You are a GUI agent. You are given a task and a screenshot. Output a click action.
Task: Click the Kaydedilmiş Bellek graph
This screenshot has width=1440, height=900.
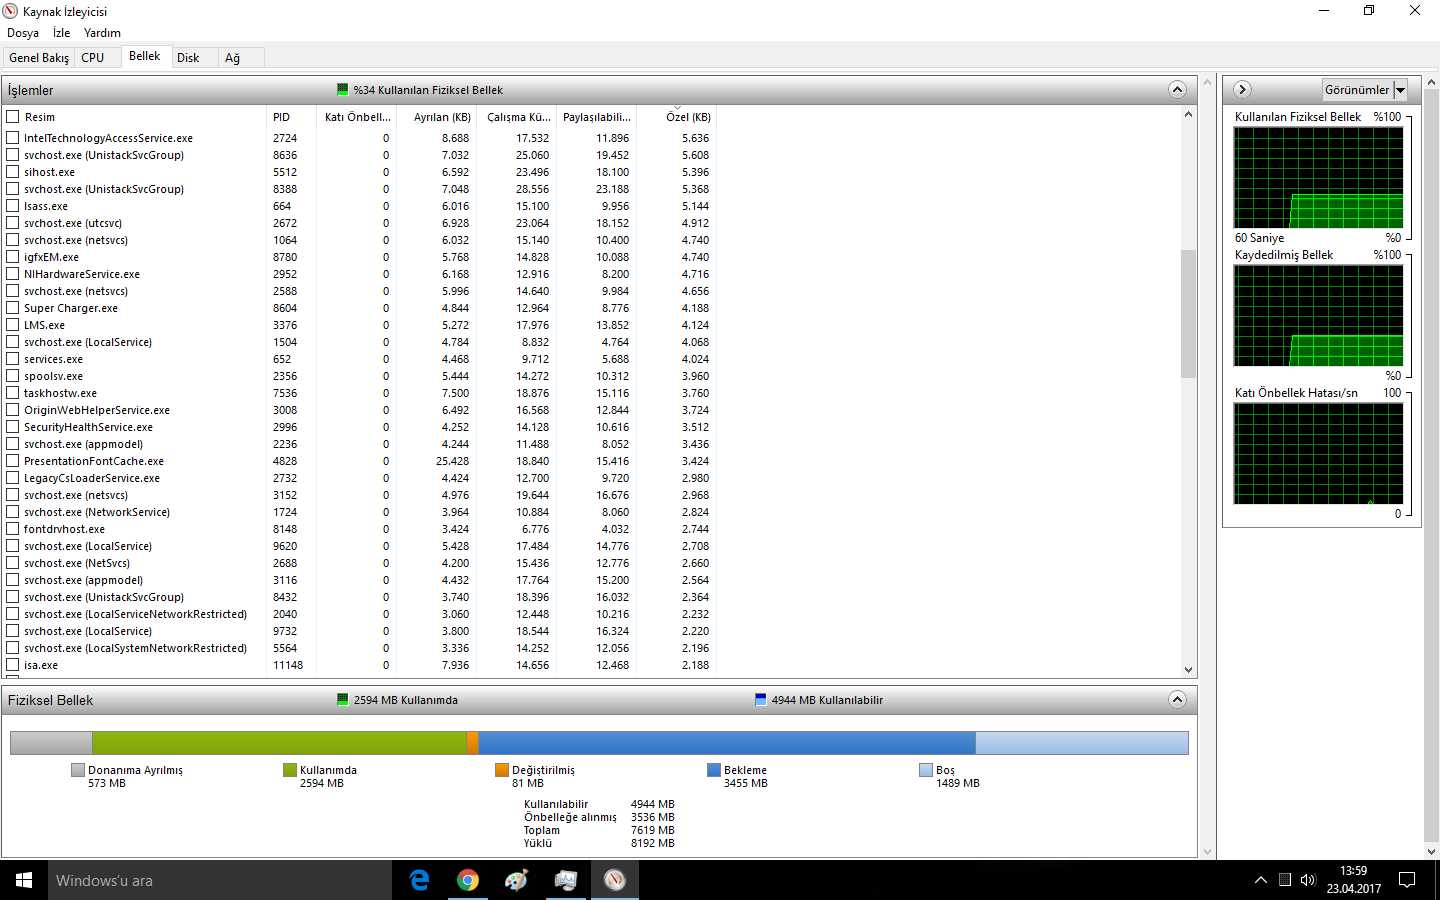click(1318, 316)
